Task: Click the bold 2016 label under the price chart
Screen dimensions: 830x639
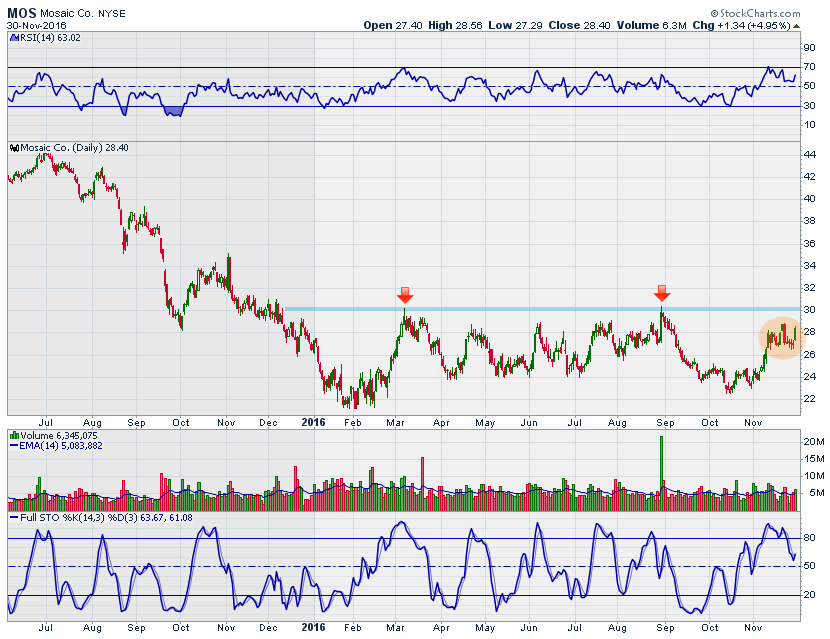Action: click(313, 422)
